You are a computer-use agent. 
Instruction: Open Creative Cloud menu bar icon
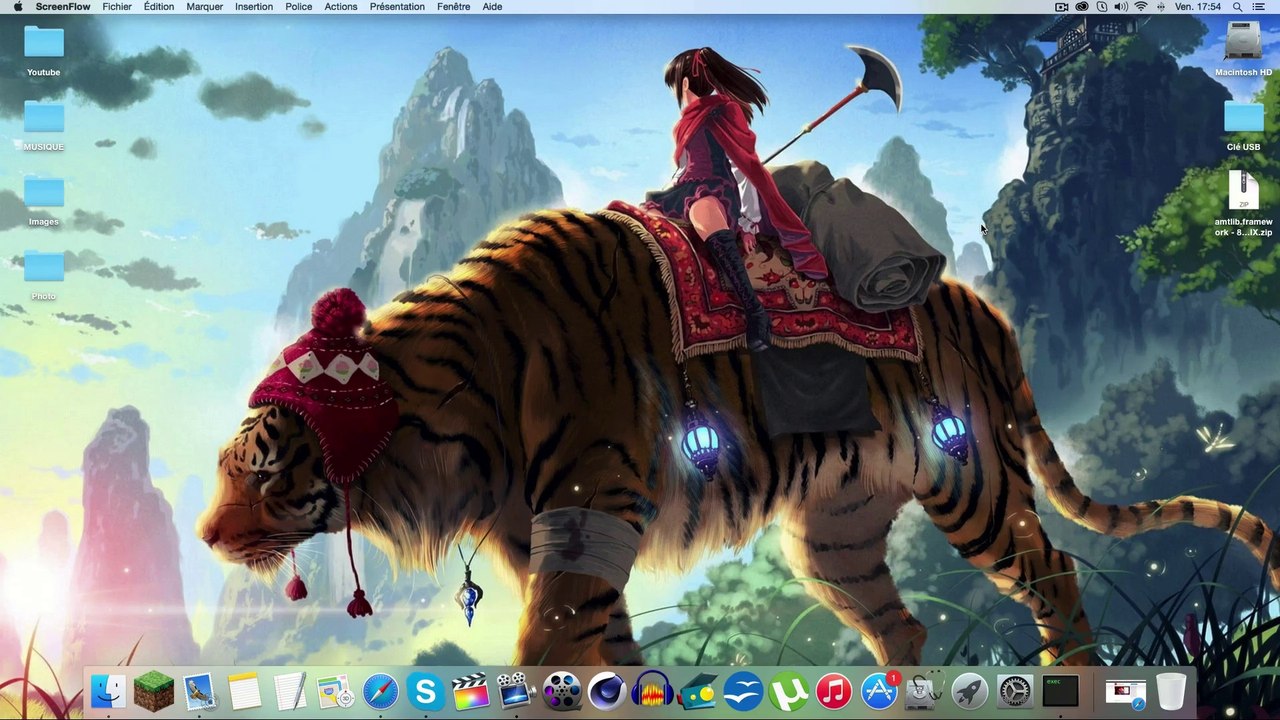(x=1082, y=7)
